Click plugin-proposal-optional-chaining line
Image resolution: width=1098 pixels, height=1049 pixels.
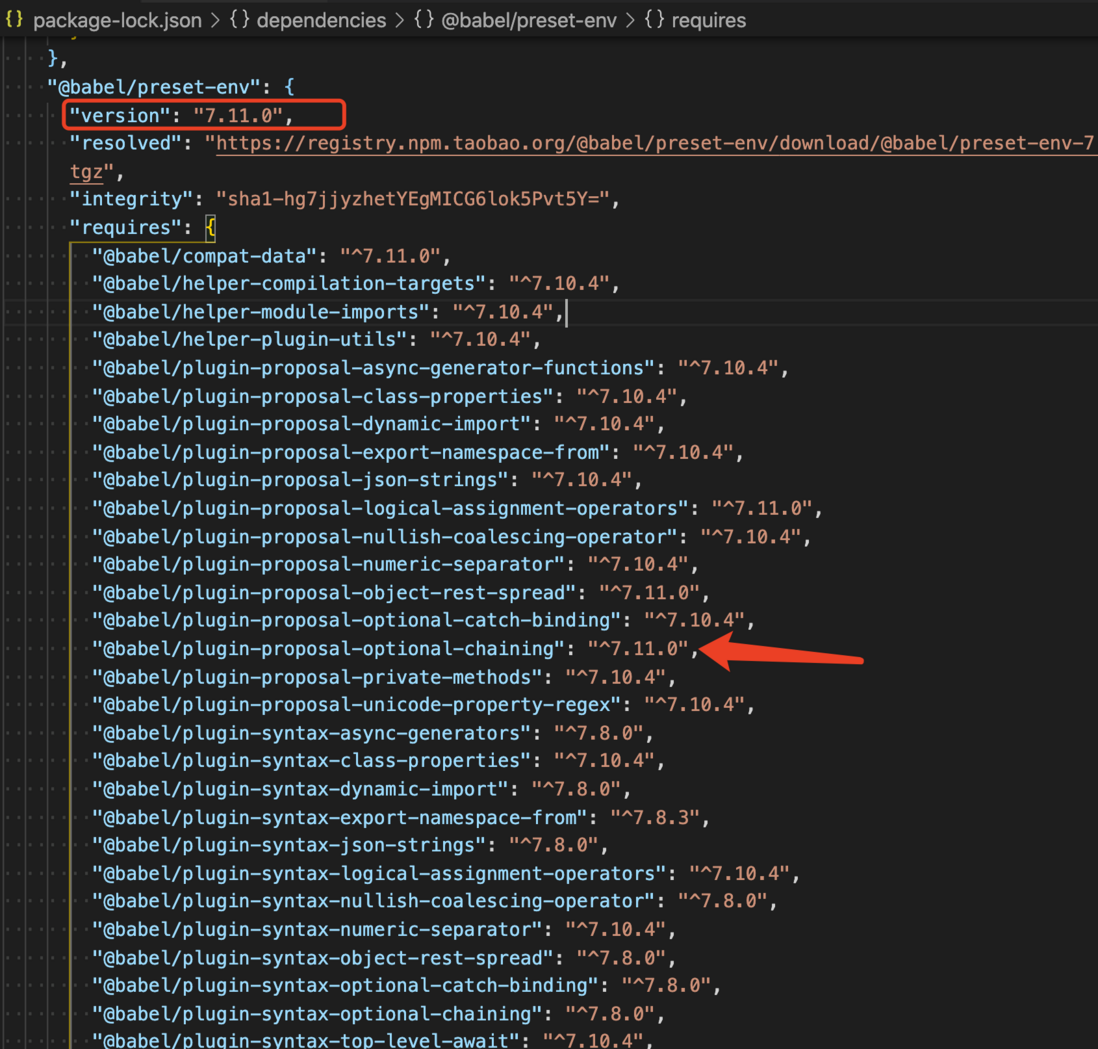click(395, 649)
